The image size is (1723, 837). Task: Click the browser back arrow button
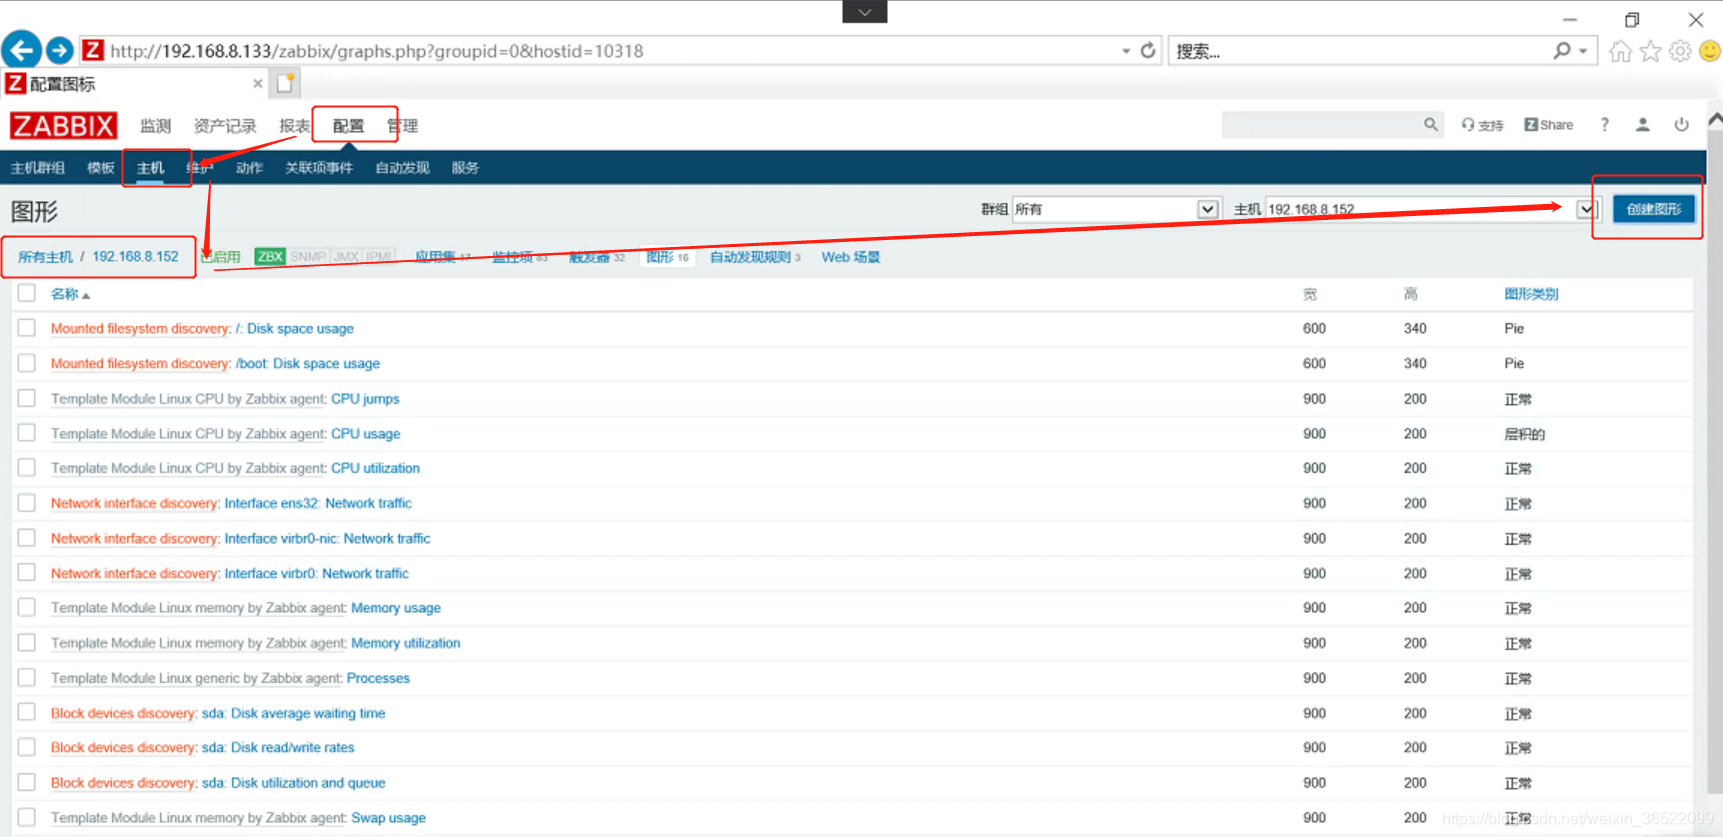[21, 50]
